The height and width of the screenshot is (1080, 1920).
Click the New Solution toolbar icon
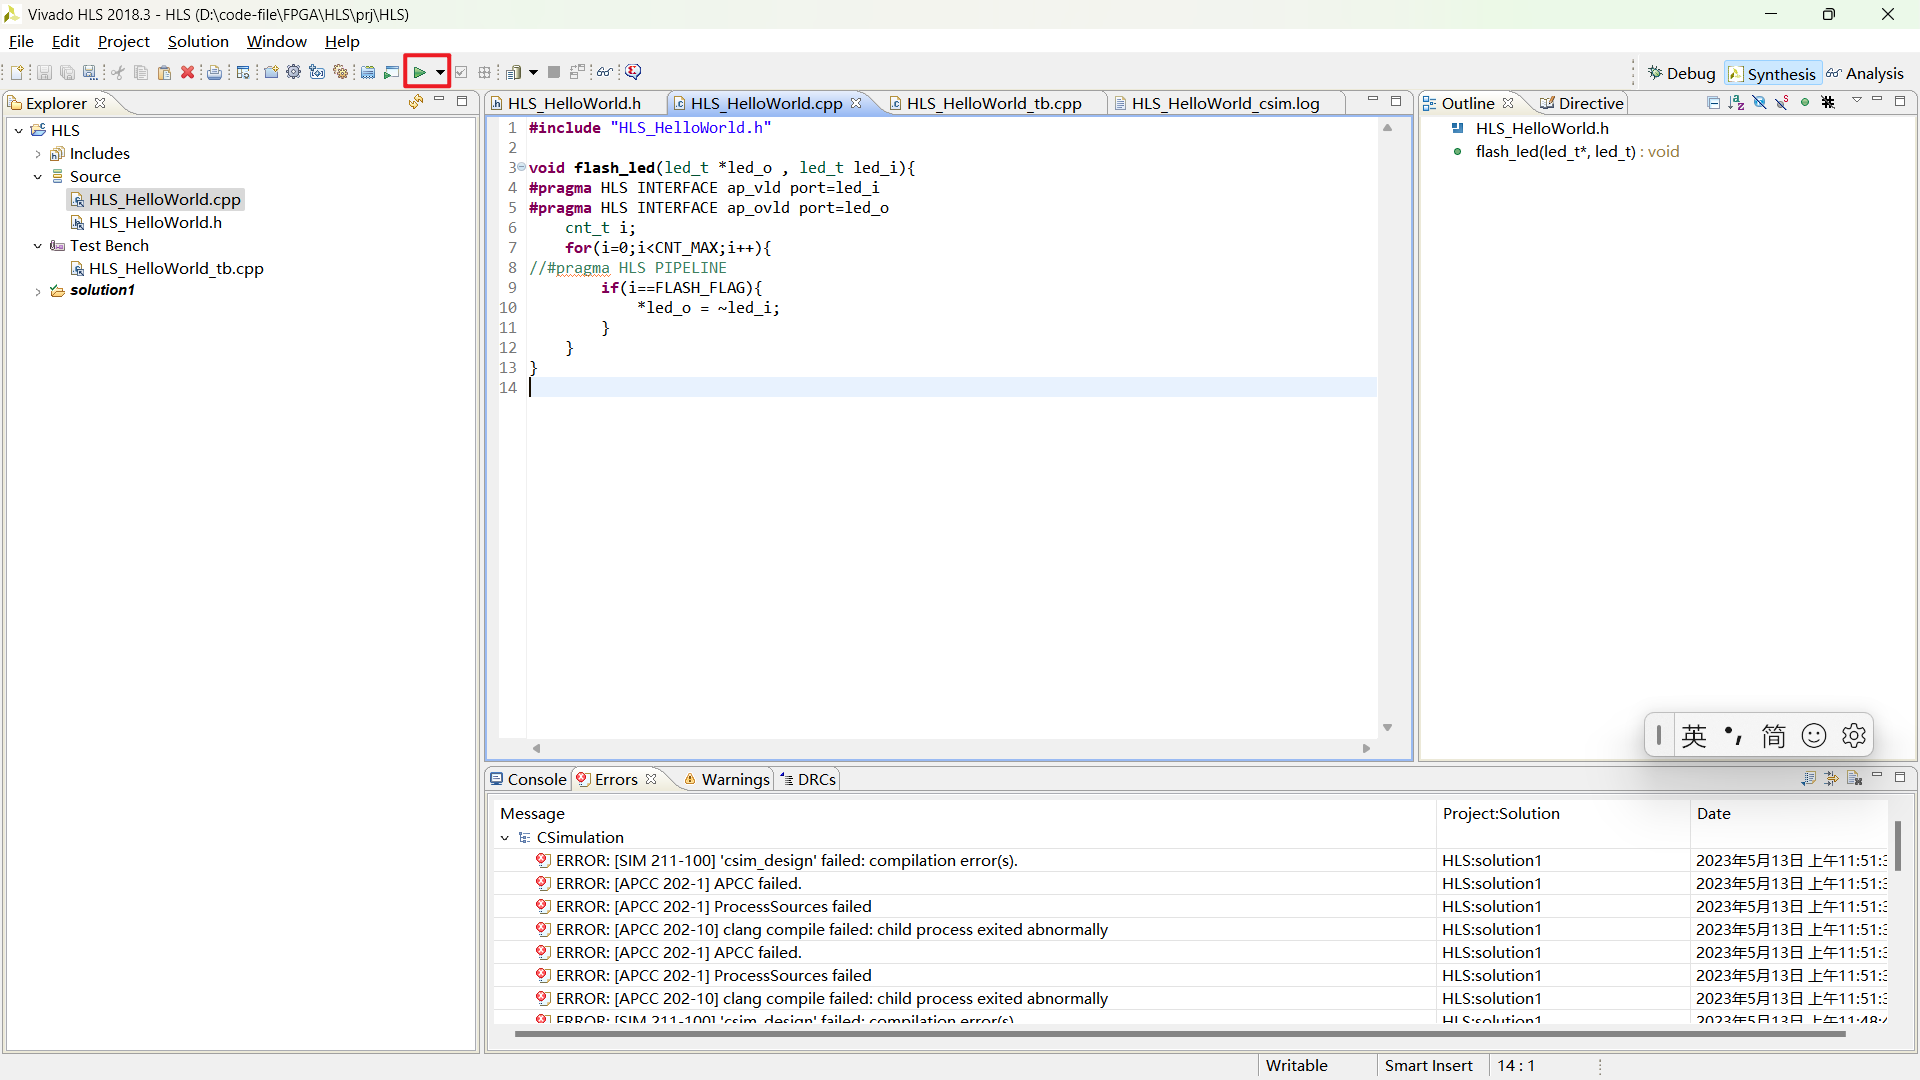tap(317, 72)
